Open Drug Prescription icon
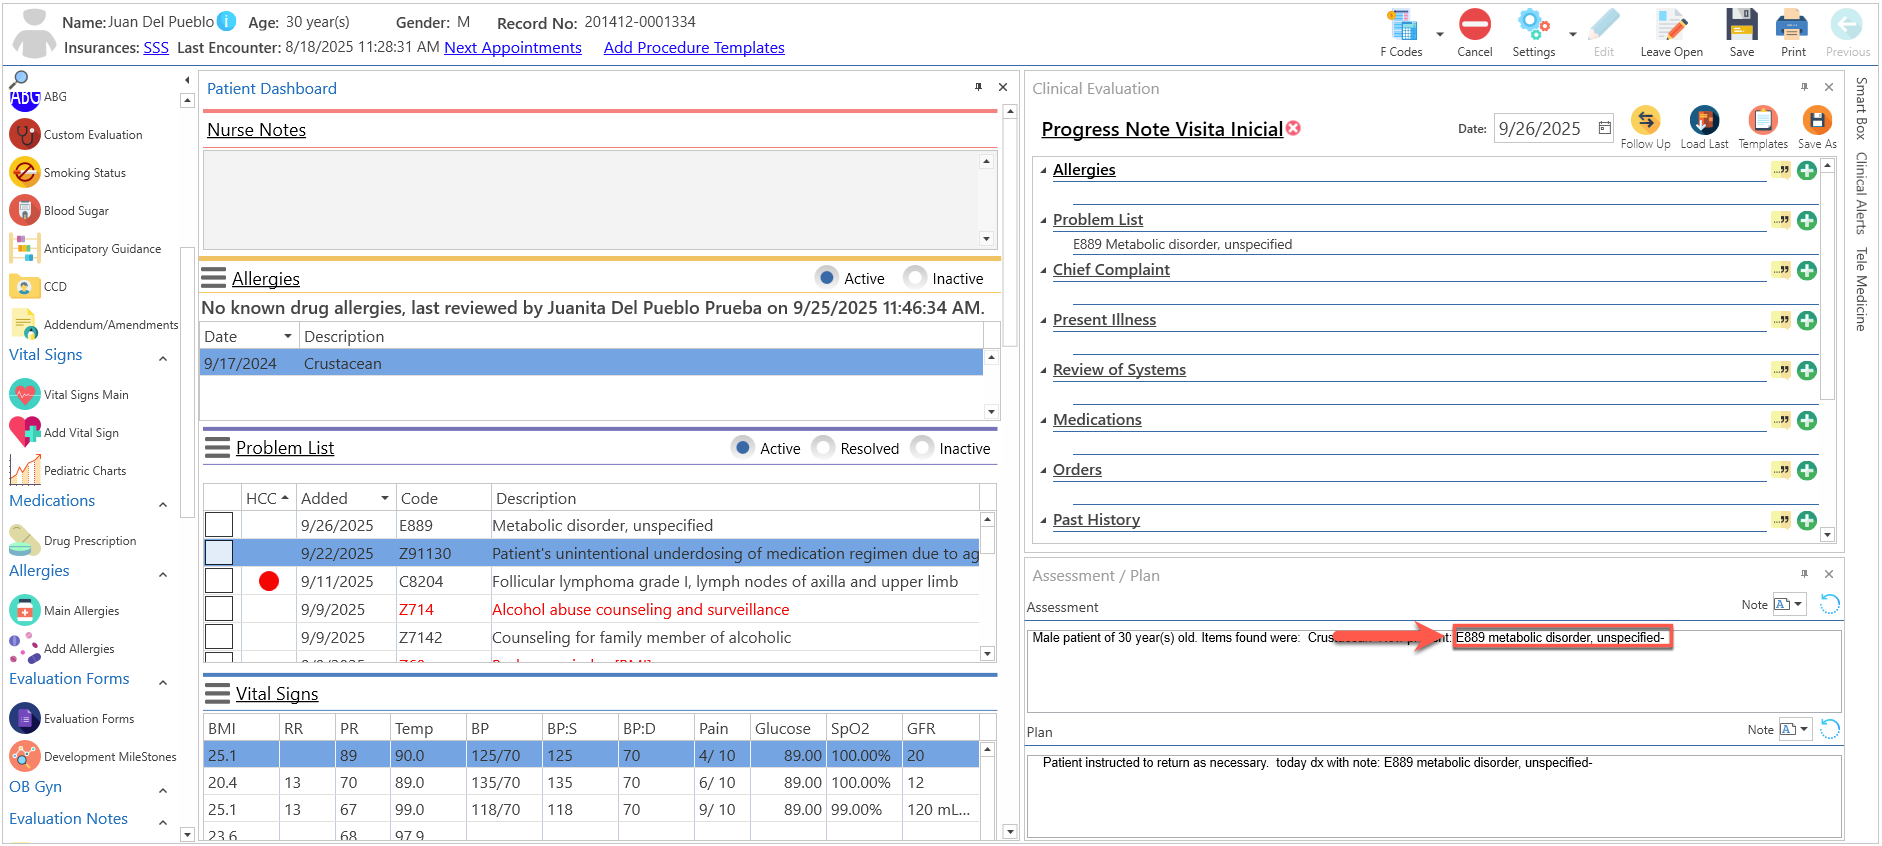The width and height of the screenshot is (1882, 846). (24, 541)
